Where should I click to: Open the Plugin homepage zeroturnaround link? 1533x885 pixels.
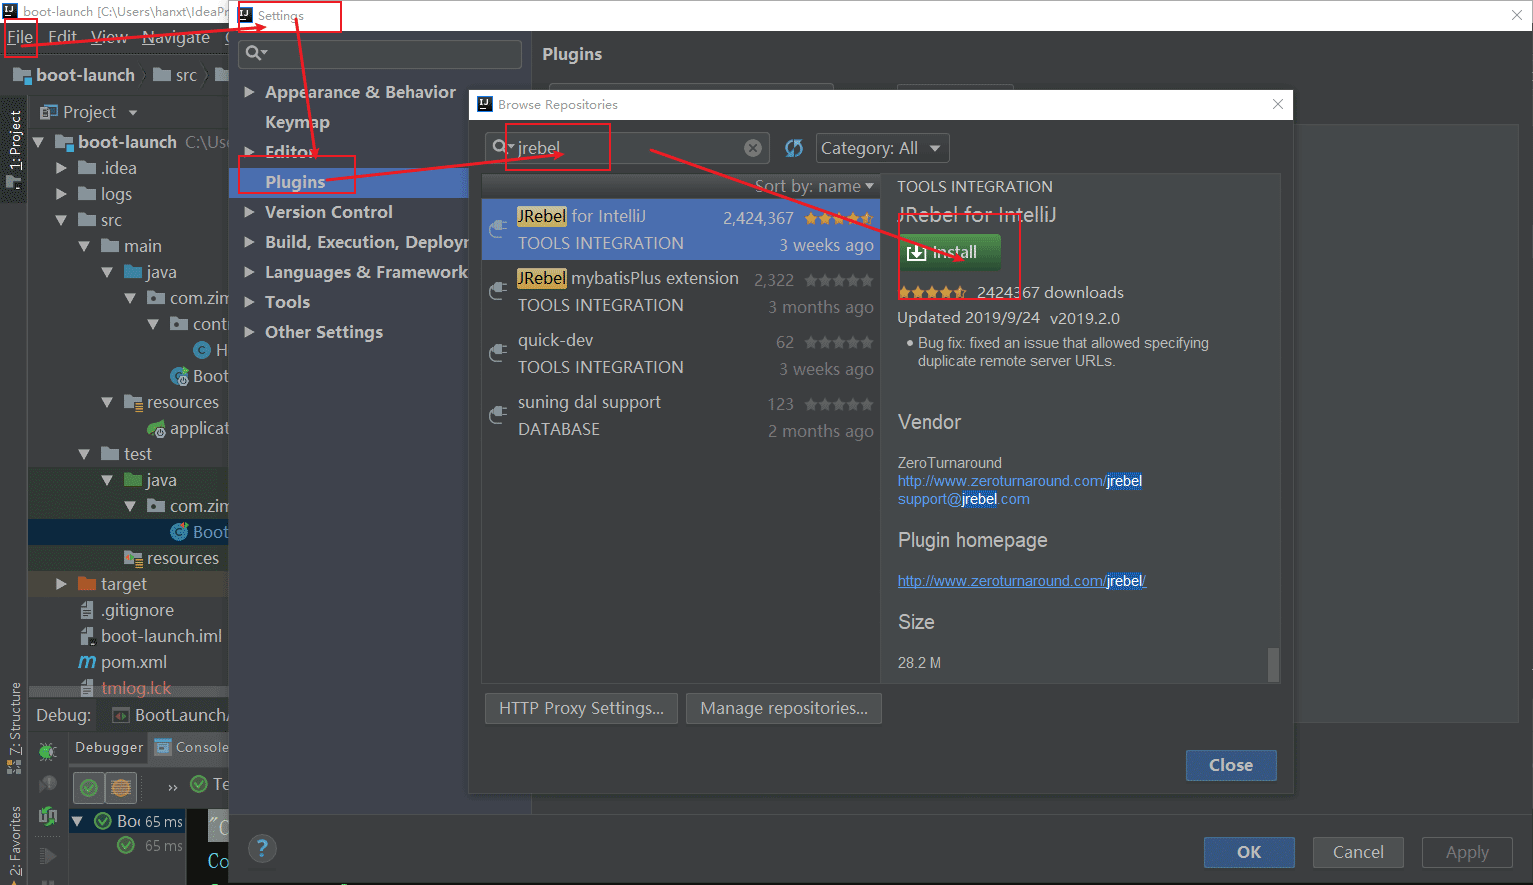[x=1021, y=581]
